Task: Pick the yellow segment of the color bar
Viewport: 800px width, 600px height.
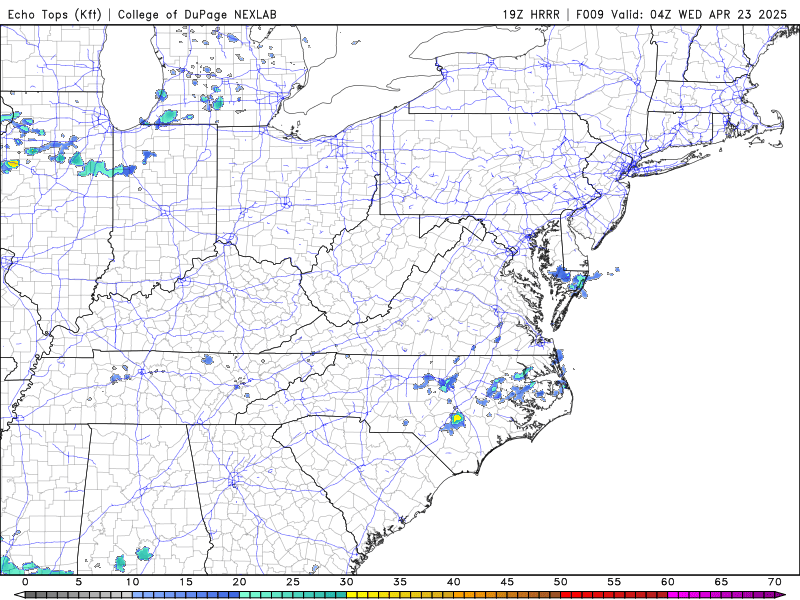Action: coord(400,595)
